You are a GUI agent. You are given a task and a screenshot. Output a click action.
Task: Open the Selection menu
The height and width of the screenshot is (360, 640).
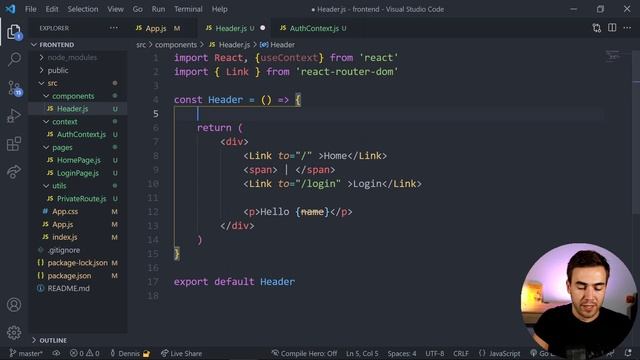point(83,9)
